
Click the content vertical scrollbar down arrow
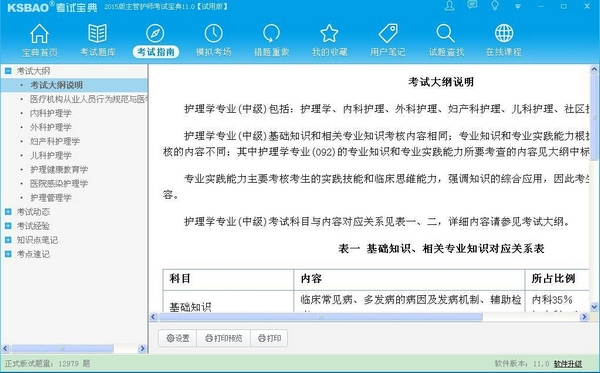coord(594,306)
